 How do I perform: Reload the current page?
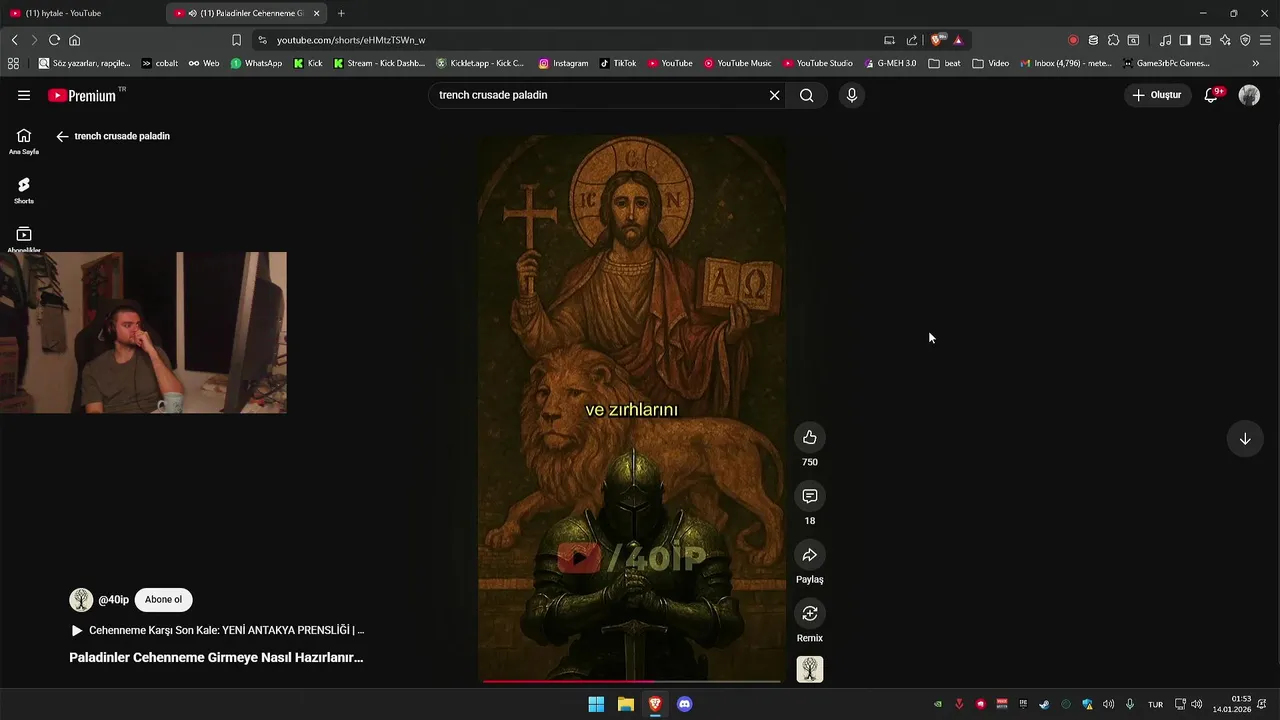pyautogui.click(x=54, y=40)
